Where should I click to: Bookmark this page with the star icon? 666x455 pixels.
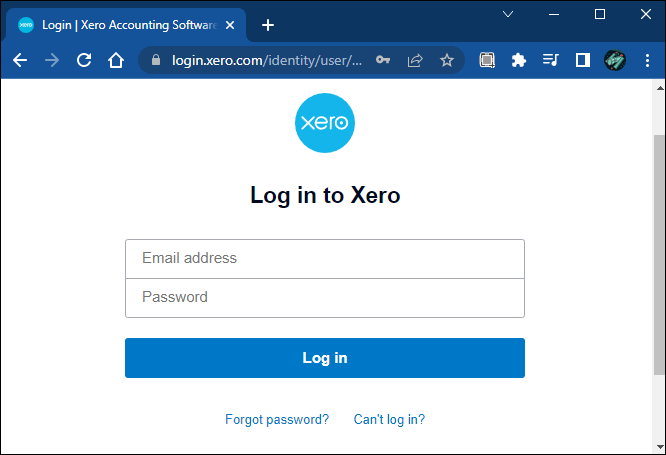point(446,60)
